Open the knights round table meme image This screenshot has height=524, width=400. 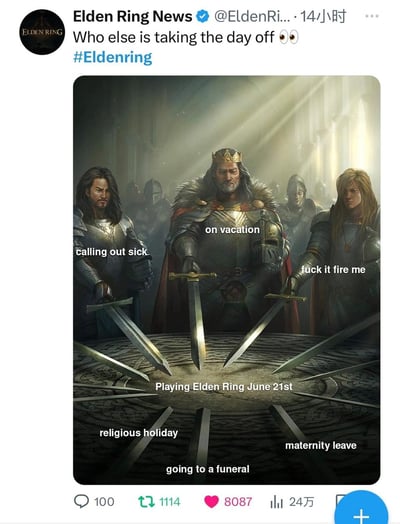click(227, 280)
